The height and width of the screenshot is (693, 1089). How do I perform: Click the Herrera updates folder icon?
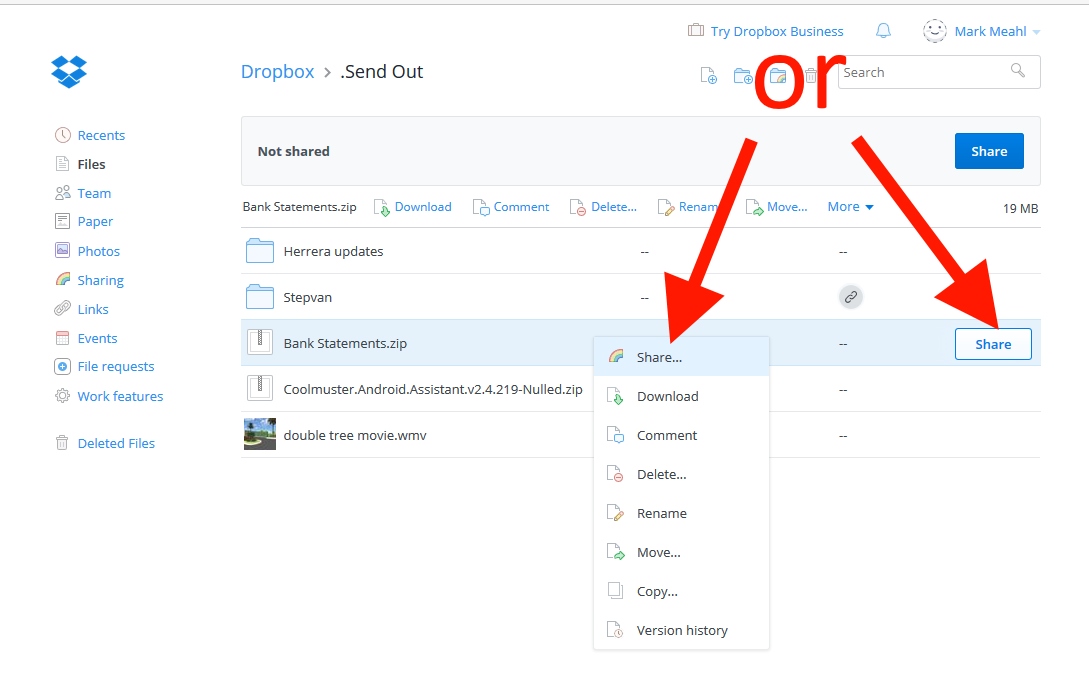click(260, 251)
